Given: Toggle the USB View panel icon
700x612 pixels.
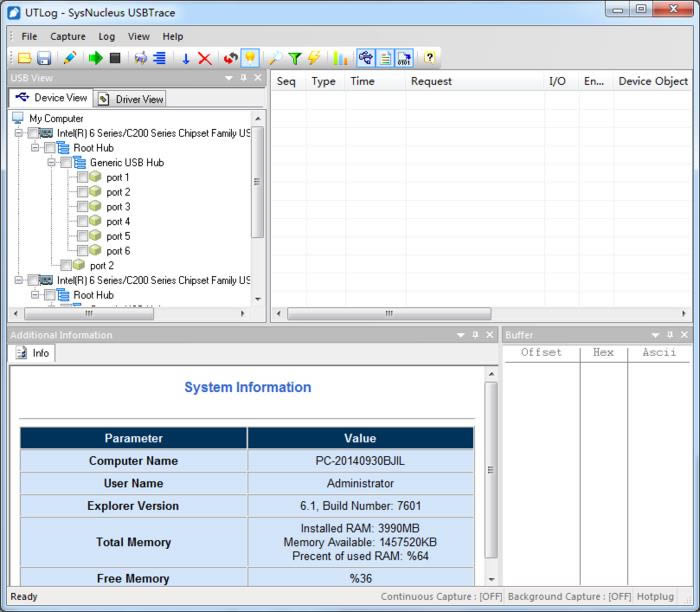Looking at the screenshot, I should coord(366,58).
